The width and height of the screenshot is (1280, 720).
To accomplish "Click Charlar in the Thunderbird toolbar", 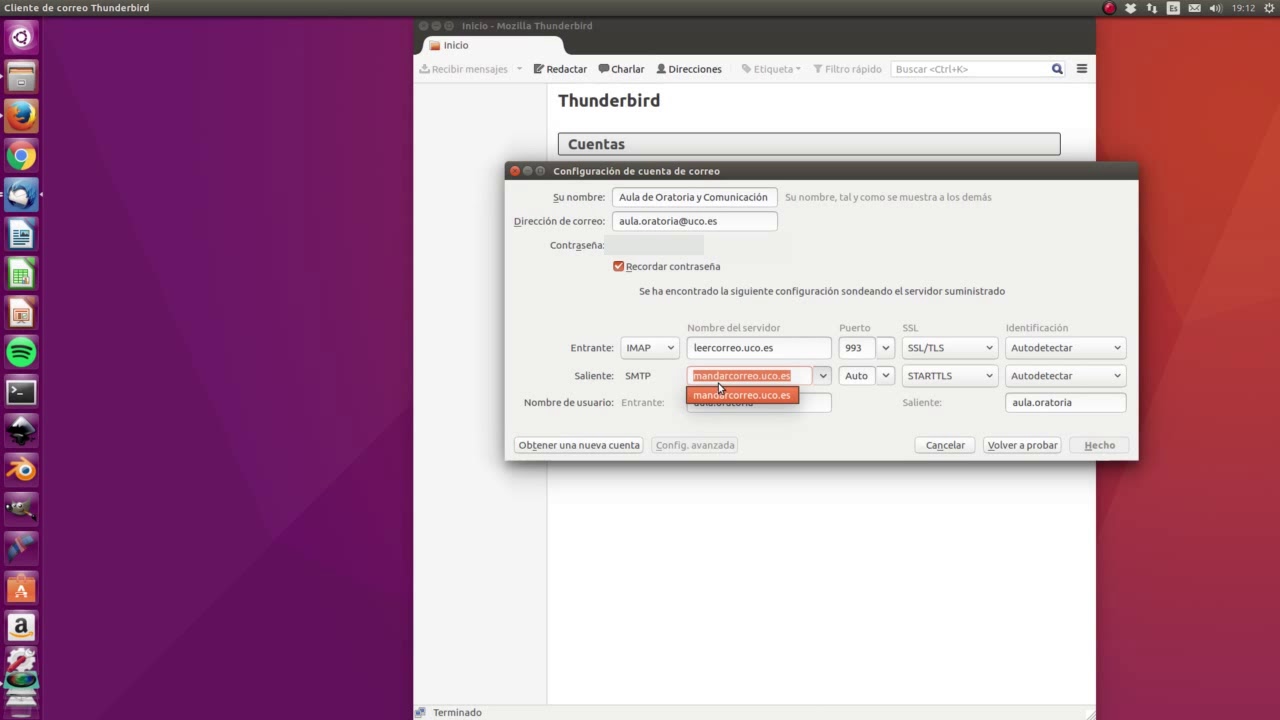I will (621, 69).
